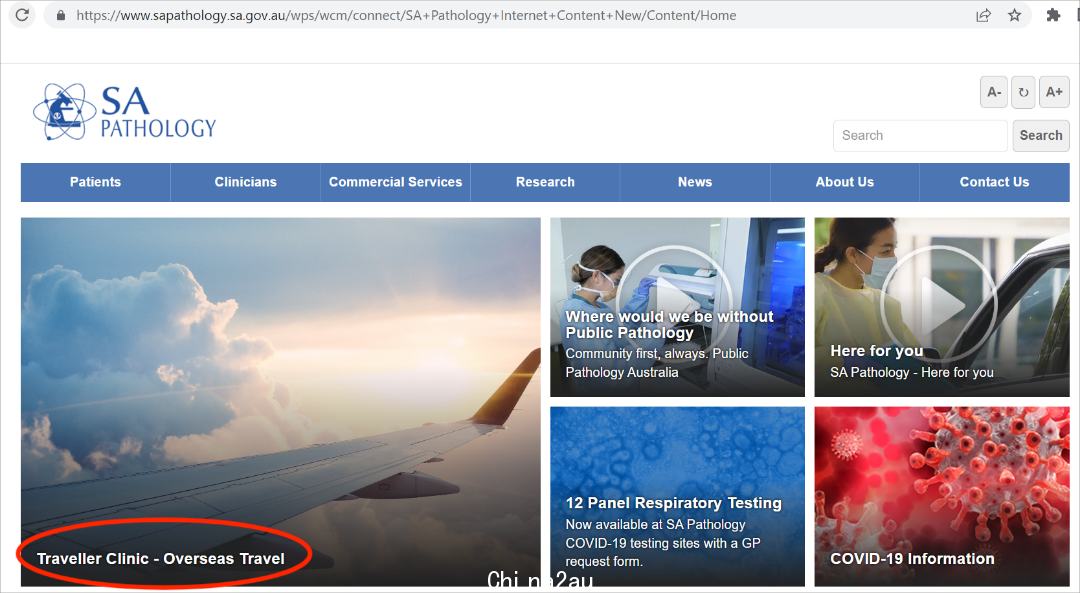
Task: Bookmark this page with the star icon
Action: pyautogui.click(x=1015, y=15)
